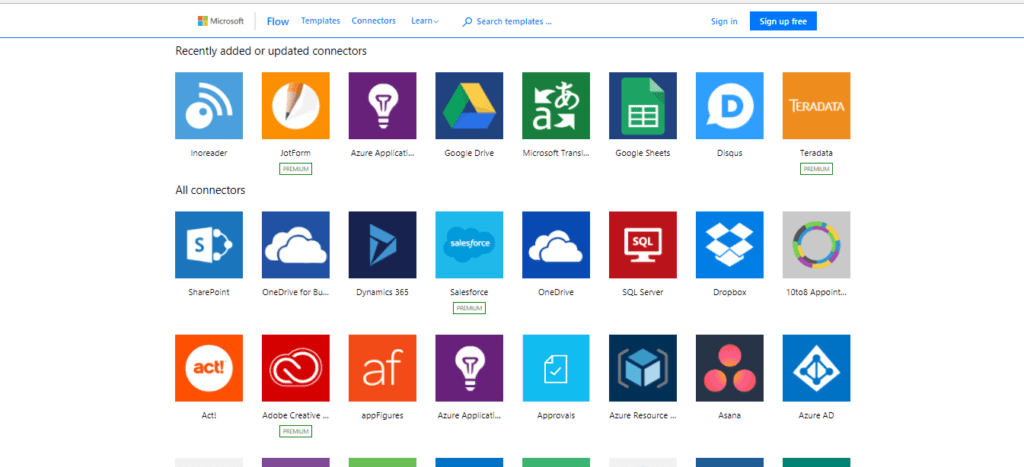Open the Inoreader connector icon
This screenshot has height=467, width=1024.
pyautogui.click(x=209, y=105)
